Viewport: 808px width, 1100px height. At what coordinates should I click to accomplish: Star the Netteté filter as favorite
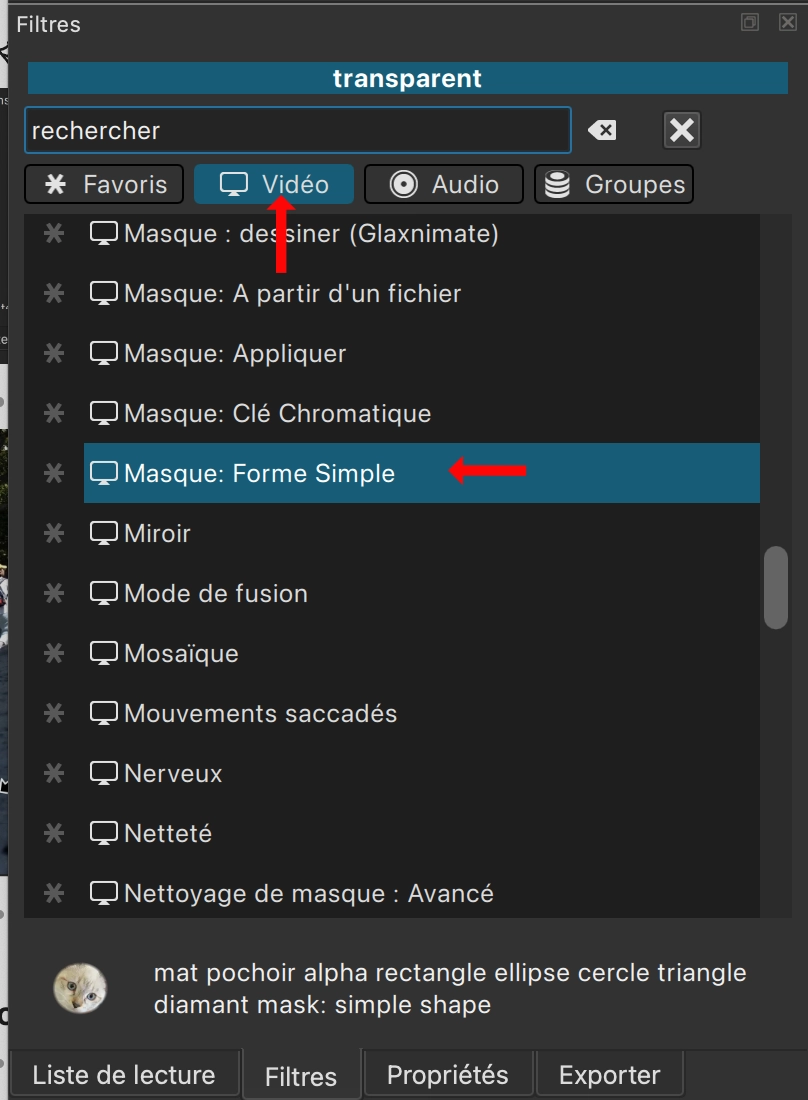[54, 833]
